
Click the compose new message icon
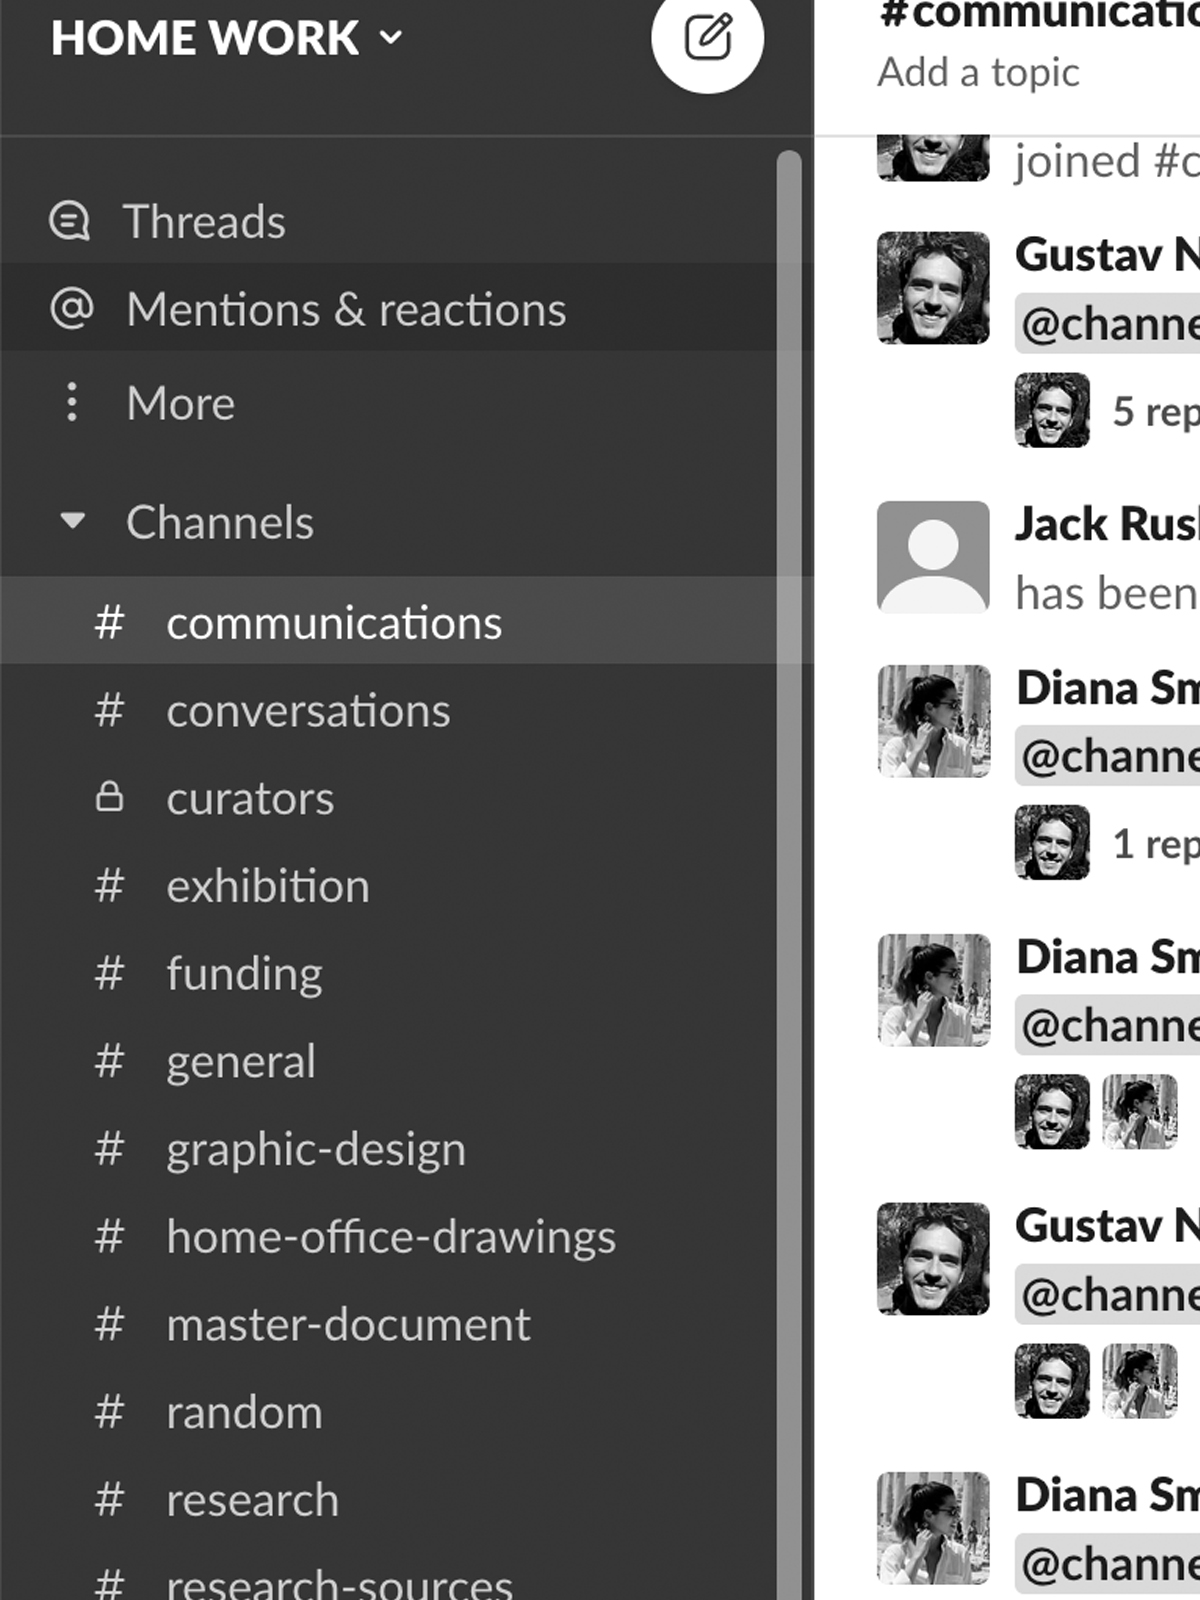click(707, 38)
